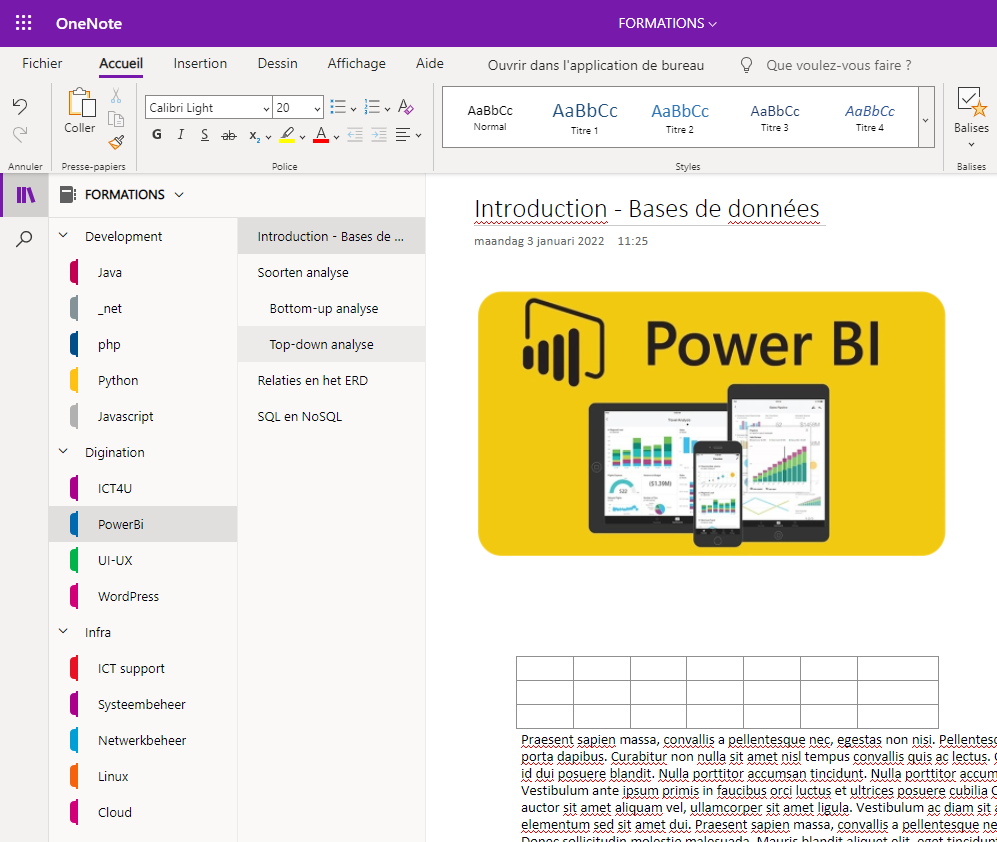
Task: Clear formatting with eraser icon
Action: (406, 107)
